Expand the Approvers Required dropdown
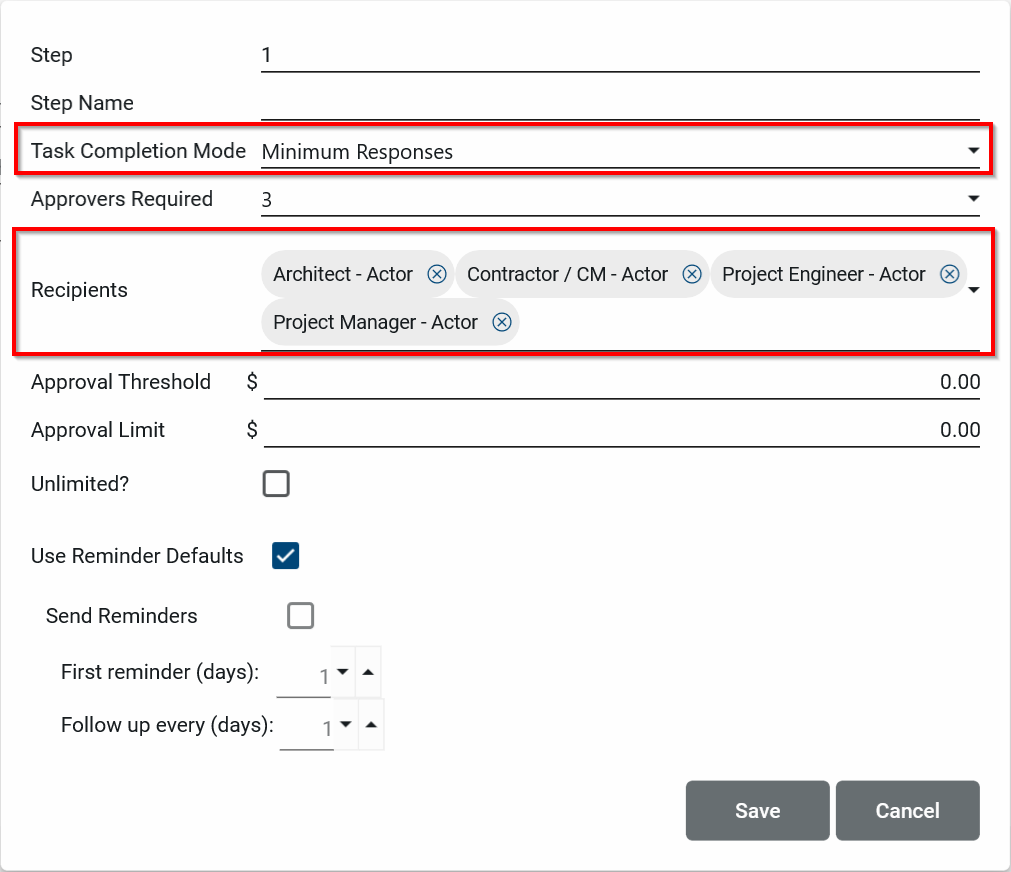Image resolution: width=1011 pixels, height=872 pixels. pyautogui.click(x=972, y=199)
